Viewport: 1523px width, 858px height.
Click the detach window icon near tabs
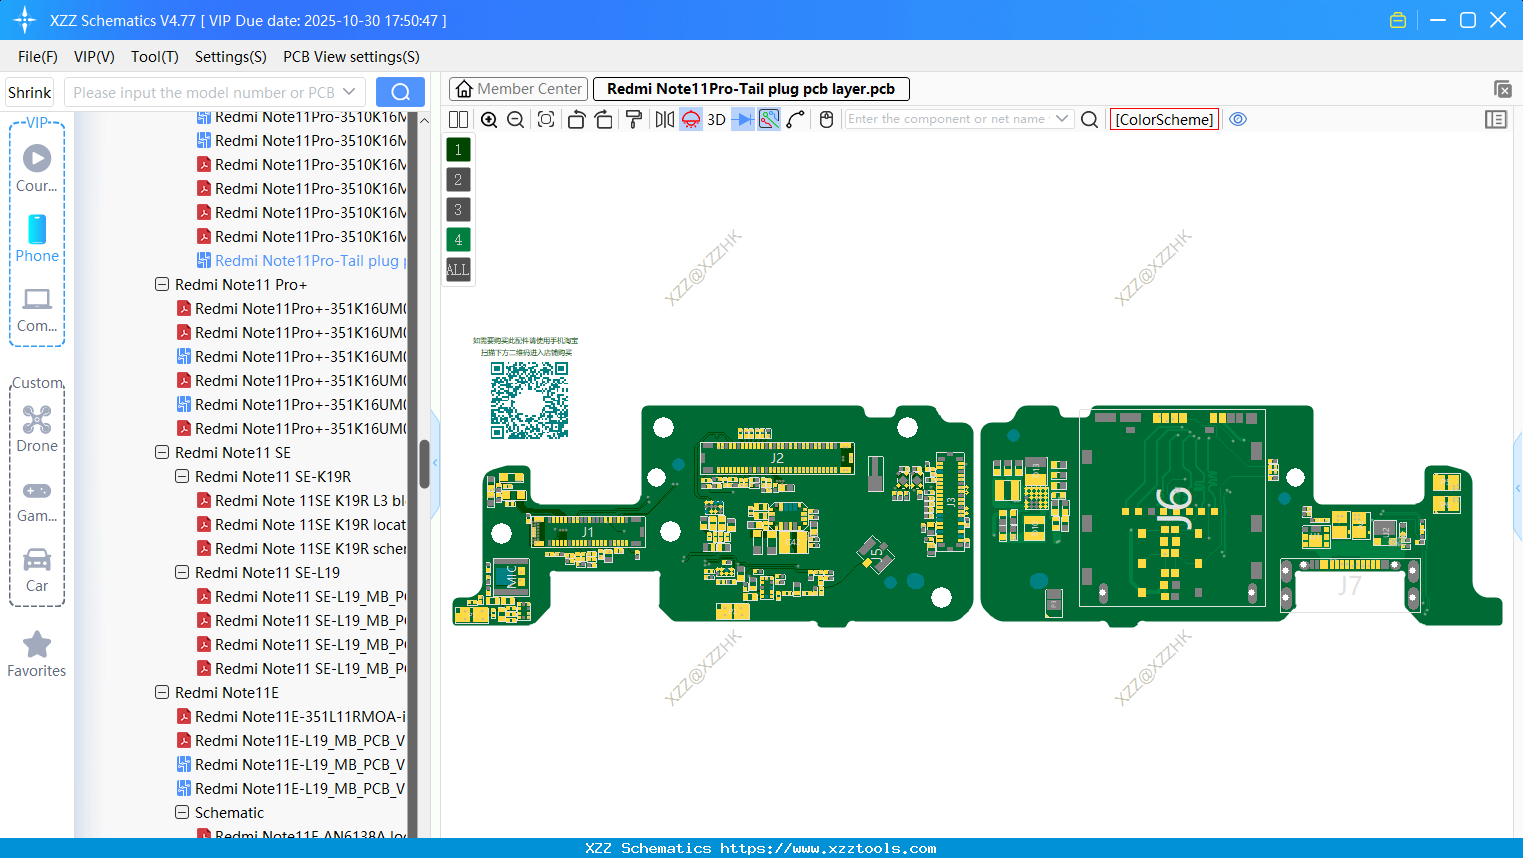tap(1502, 89)
